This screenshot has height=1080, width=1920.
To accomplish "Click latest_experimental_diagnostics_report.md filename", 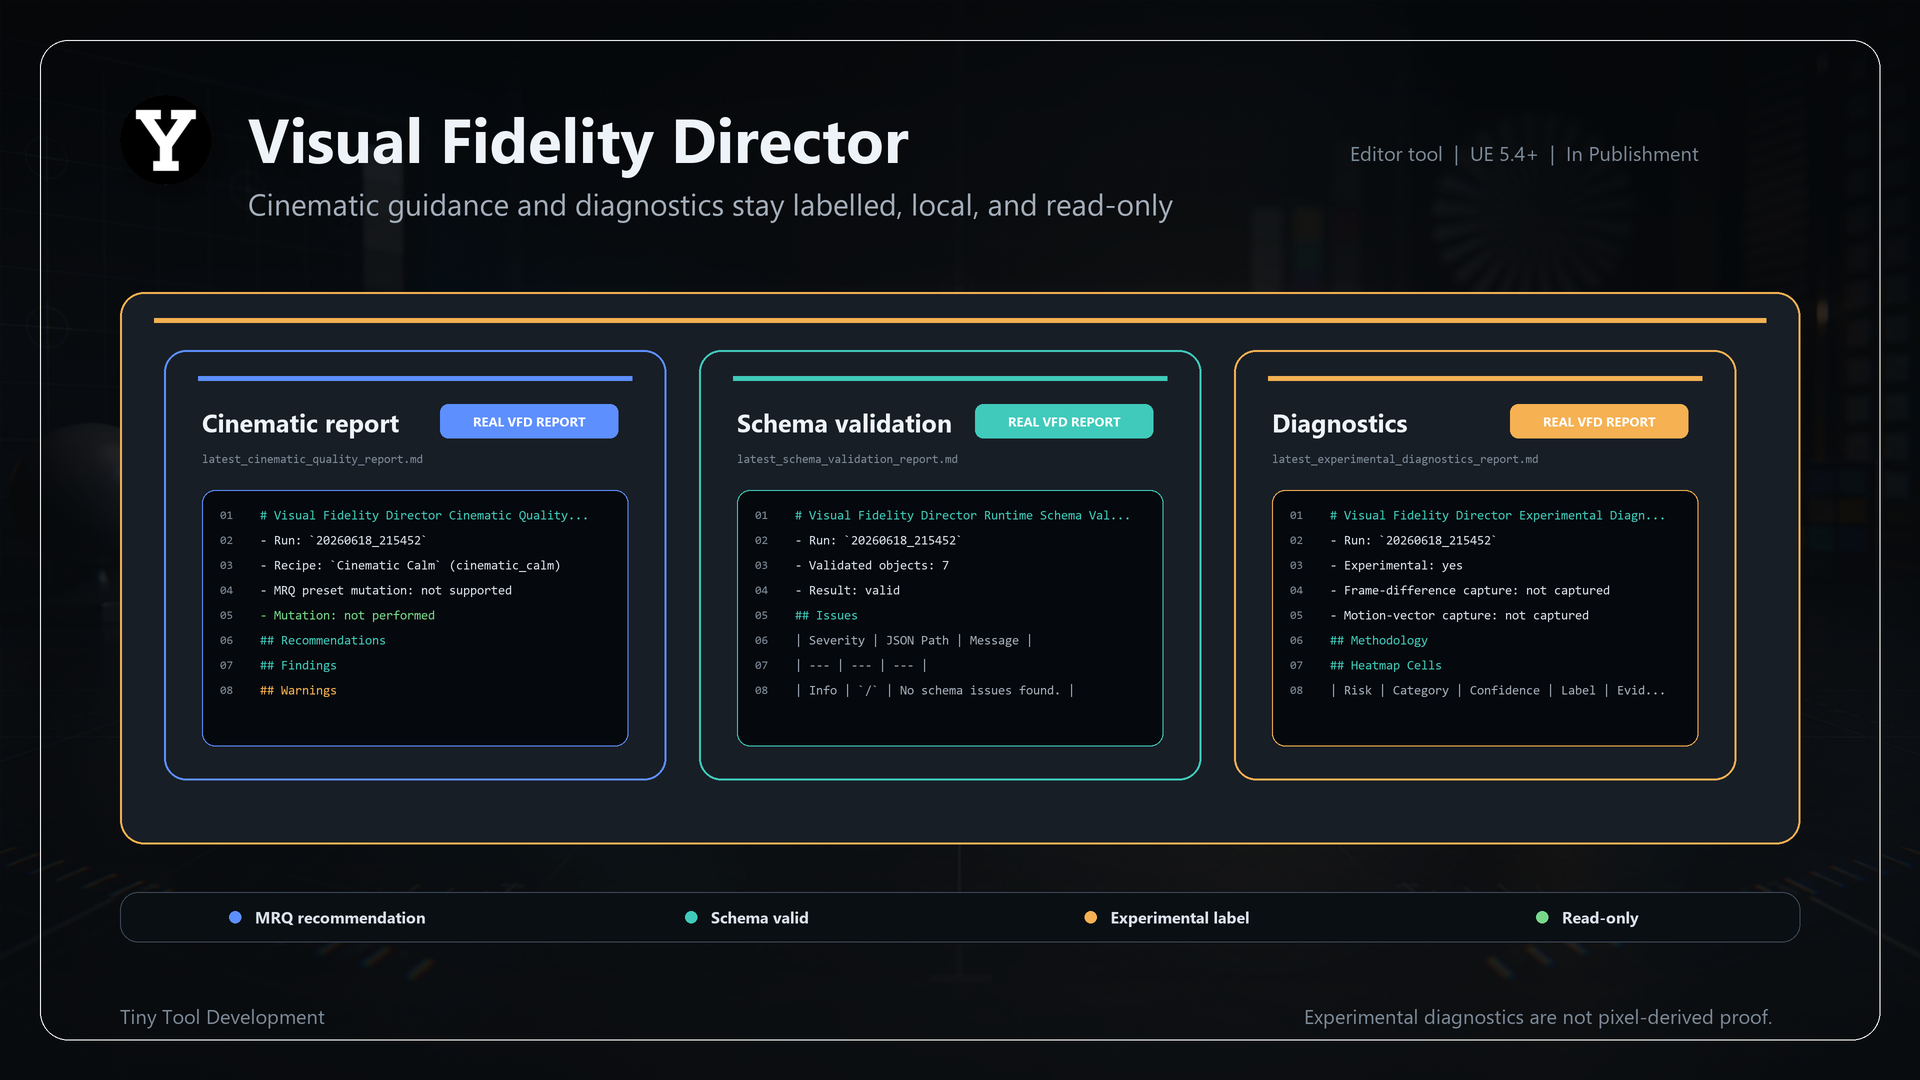I will tap(1405, 459).
